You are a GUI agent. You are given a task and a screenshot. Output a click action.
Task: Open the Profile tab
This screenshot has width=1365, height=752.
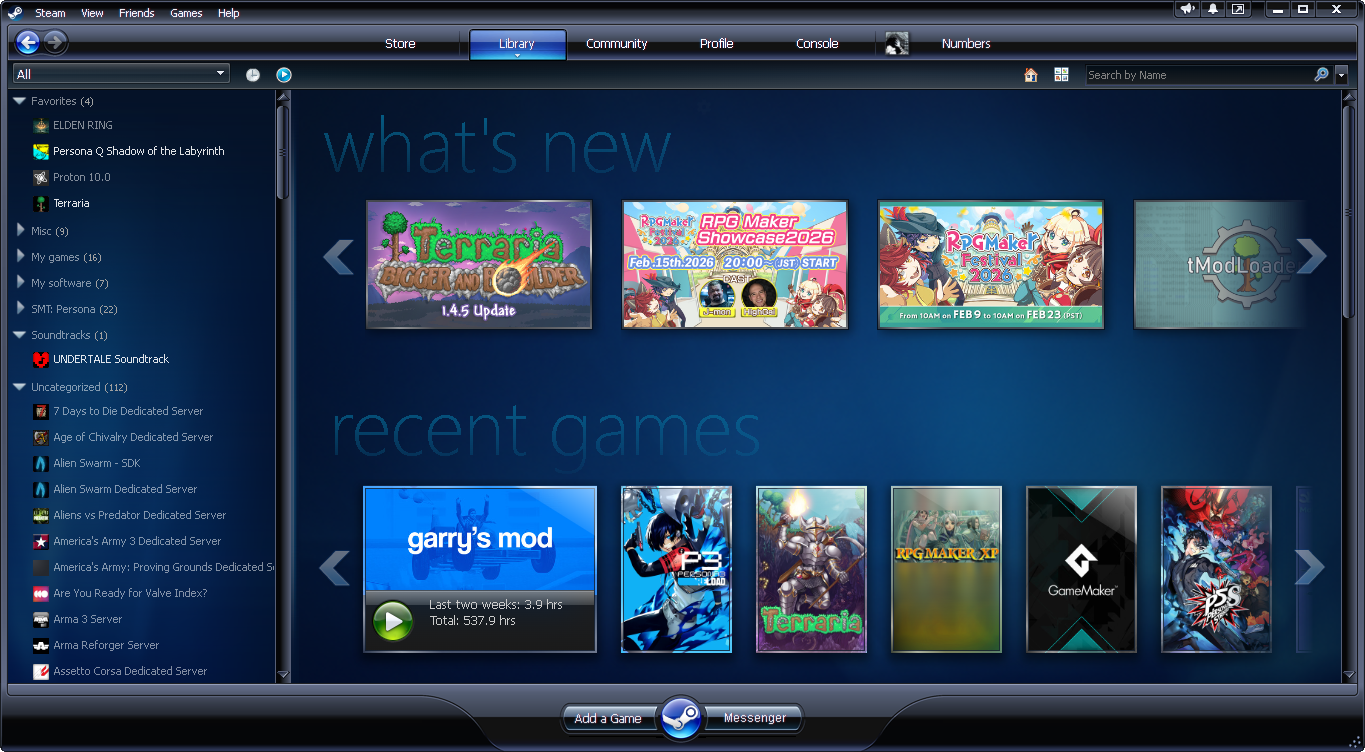point(717,44)
